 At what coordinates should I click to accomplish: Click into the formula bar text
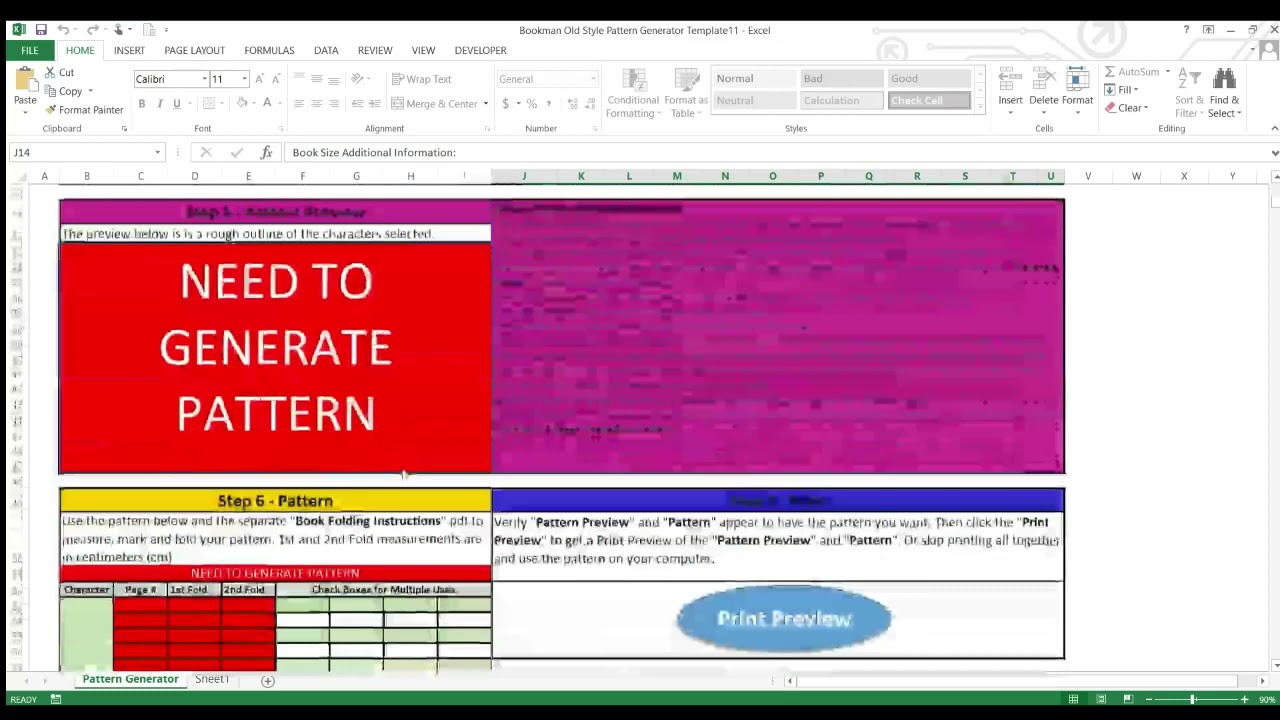(776, 152)
